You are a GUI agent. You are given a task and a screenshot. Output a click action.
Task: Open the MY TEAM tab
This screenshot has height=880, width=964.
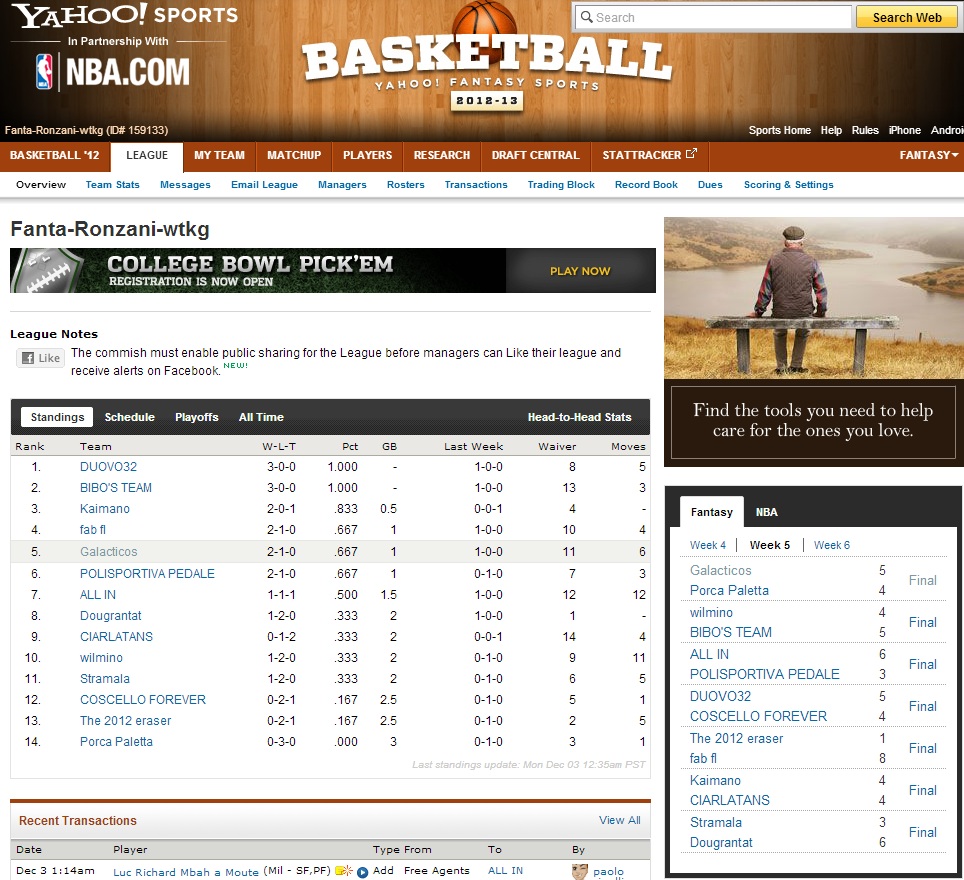(219, 155)
